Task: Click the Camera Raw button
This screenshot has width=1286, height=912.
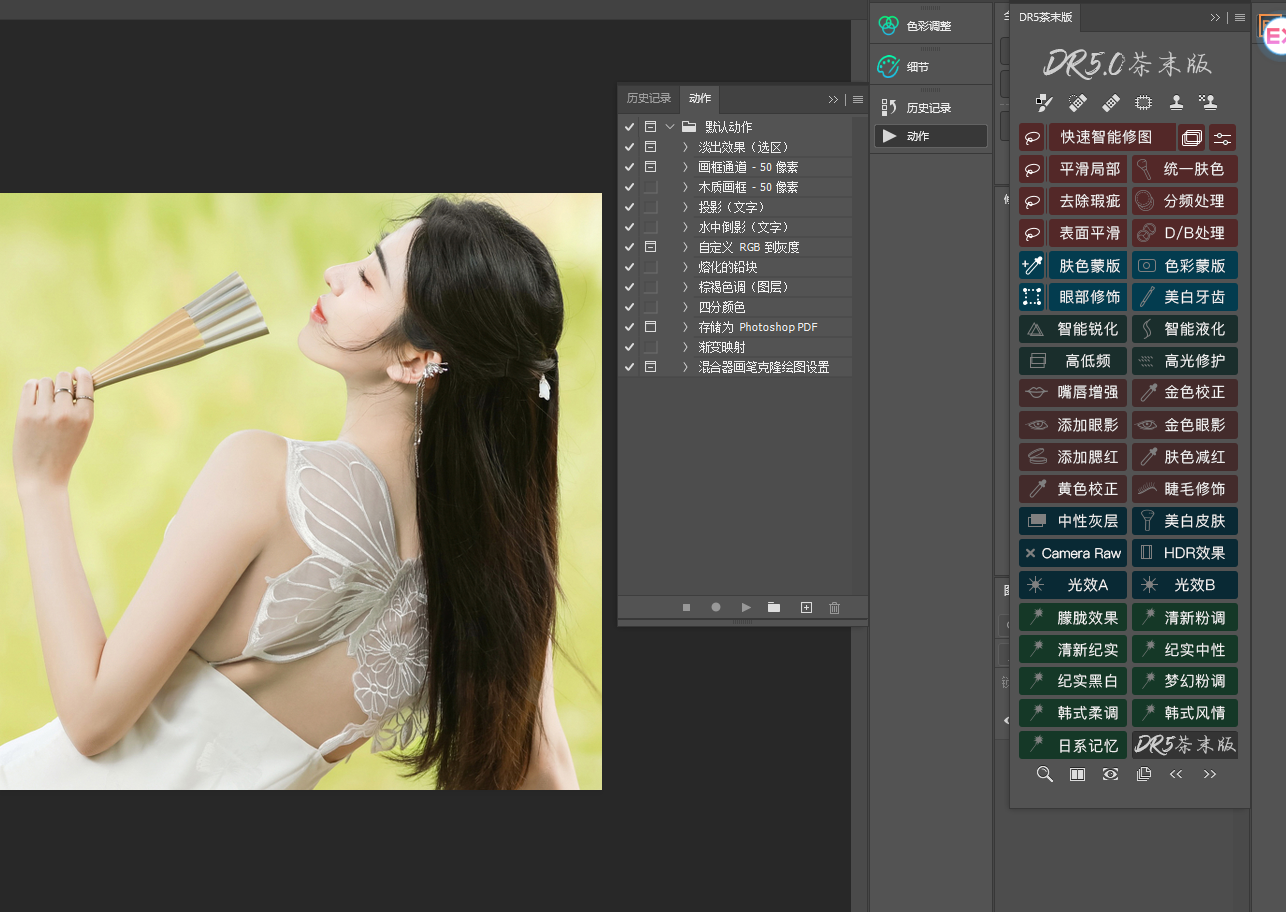Action: 1073,553
